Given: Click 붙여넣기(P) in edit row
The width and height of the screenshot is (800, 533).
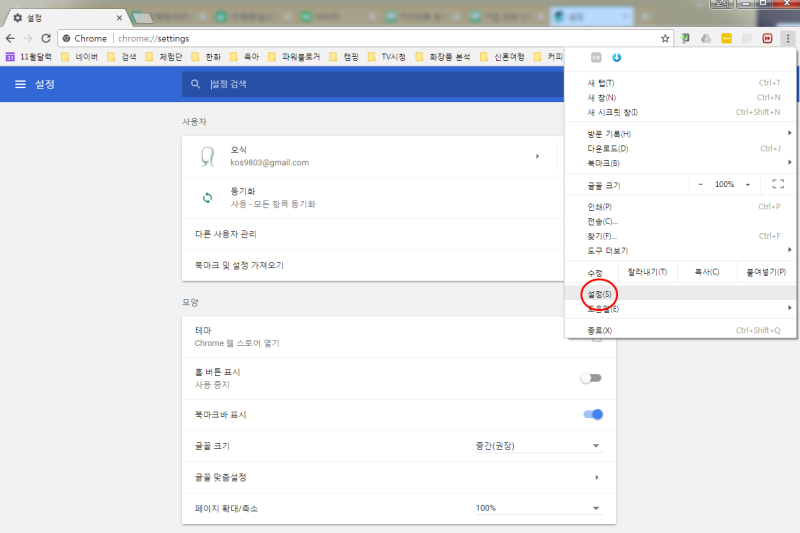Looking at the screenshot, I should 766,272.
